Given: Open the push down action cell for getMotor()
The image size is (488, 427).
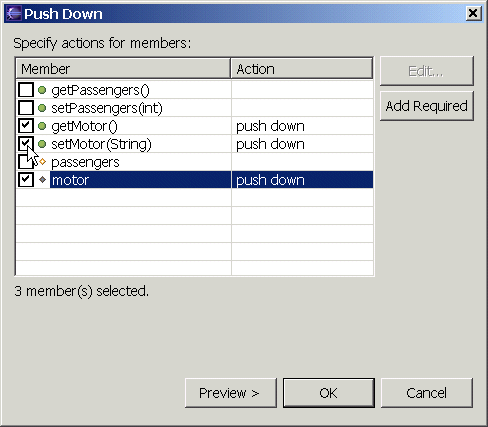Looking at the screenshot, I should coord(302,126).
